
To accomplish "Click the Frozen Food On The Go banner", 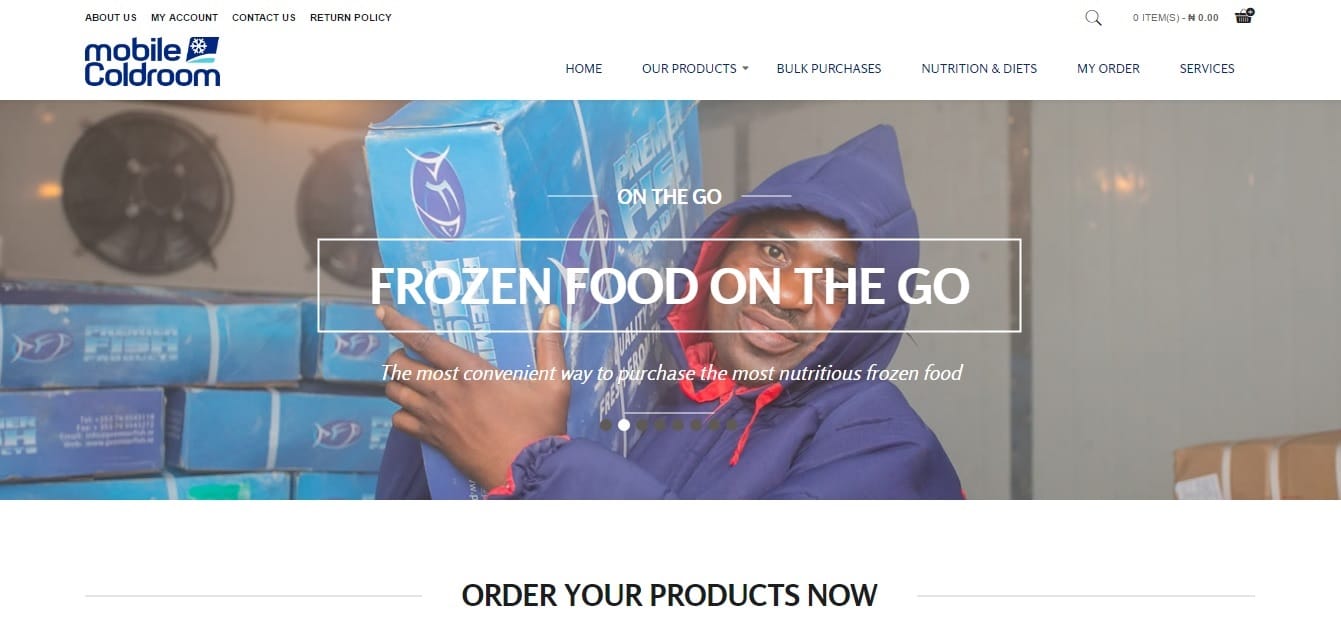I will tap(669, 286).
